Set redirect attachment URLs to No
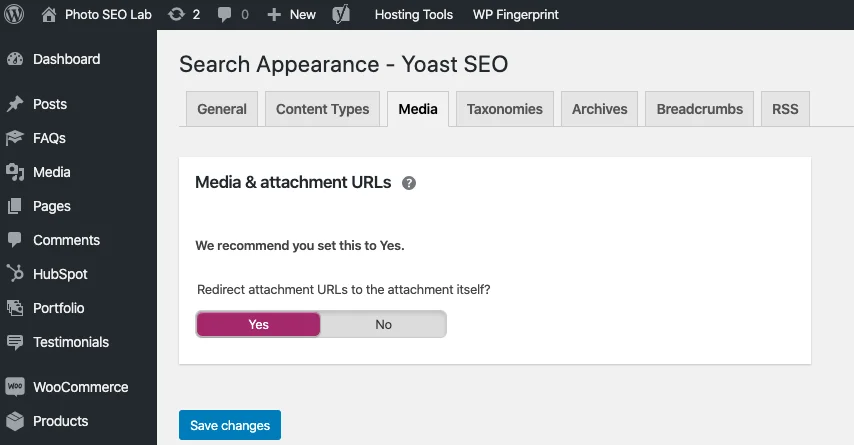The width and height of the screenshot is (854, 445). [383, 324]
